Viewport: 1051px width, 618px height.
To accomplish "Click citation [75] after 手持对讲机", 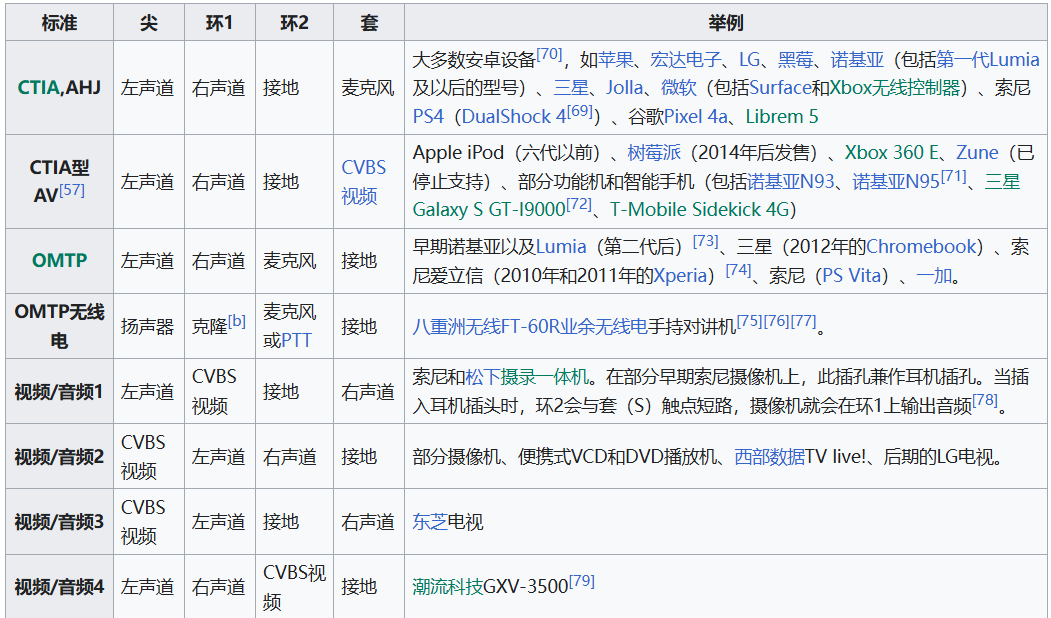I will 750,320.
